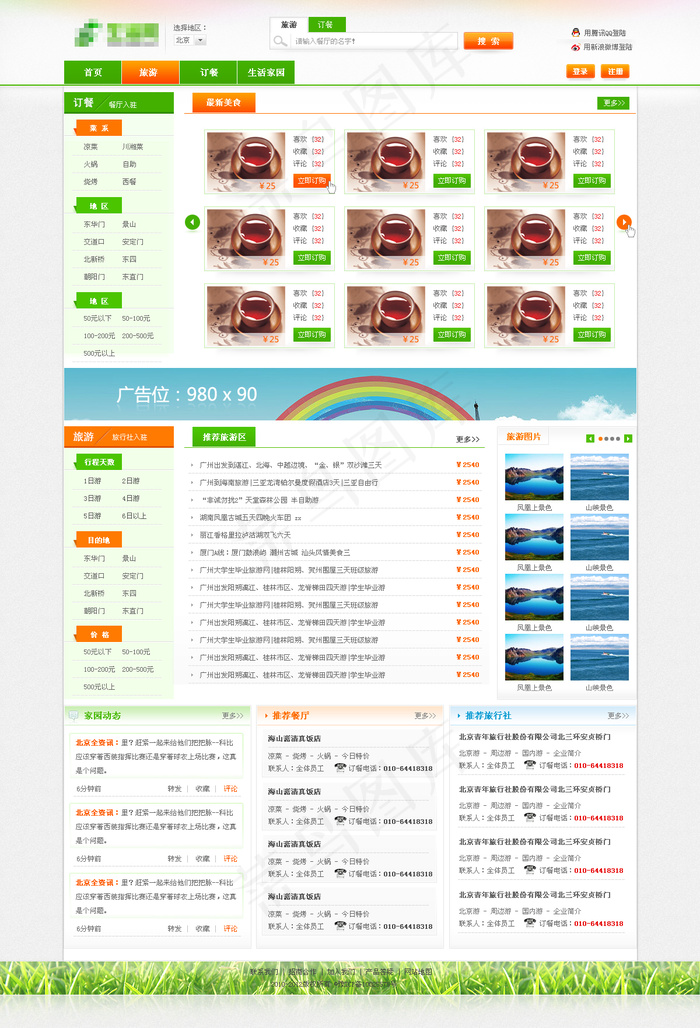
Task: Click previous arrow in 旅游图片 panel
Action: pyautogui.click(x=590, y=438)
